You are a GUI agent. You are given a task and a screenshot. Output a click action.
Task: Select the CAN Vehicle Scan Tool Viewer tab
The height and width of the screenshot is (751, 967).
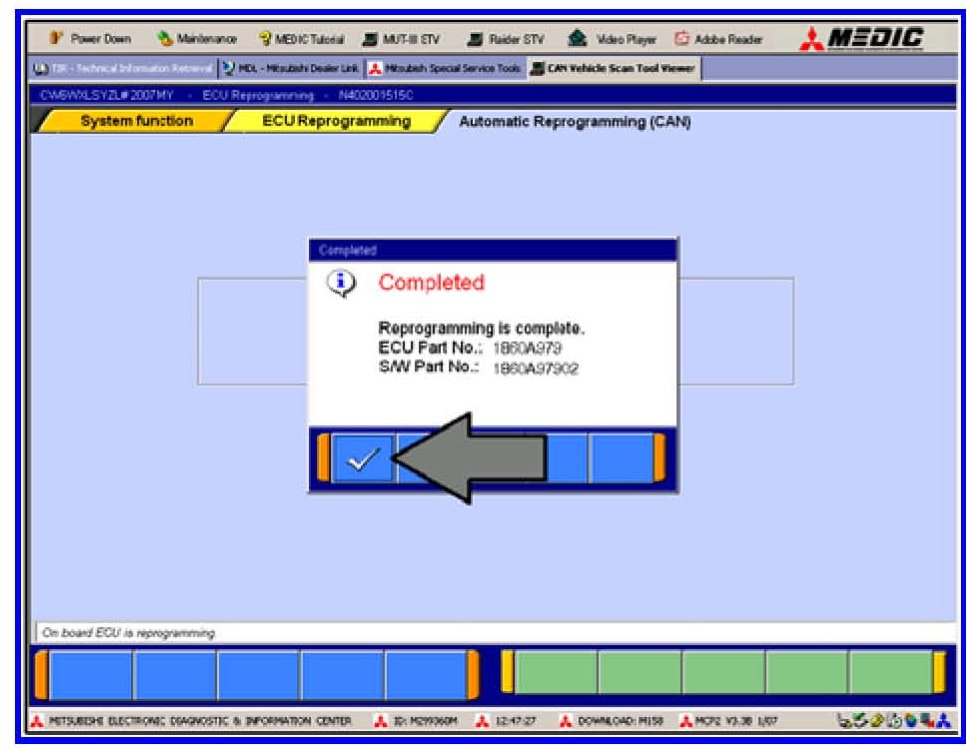(x=614, y=68)
